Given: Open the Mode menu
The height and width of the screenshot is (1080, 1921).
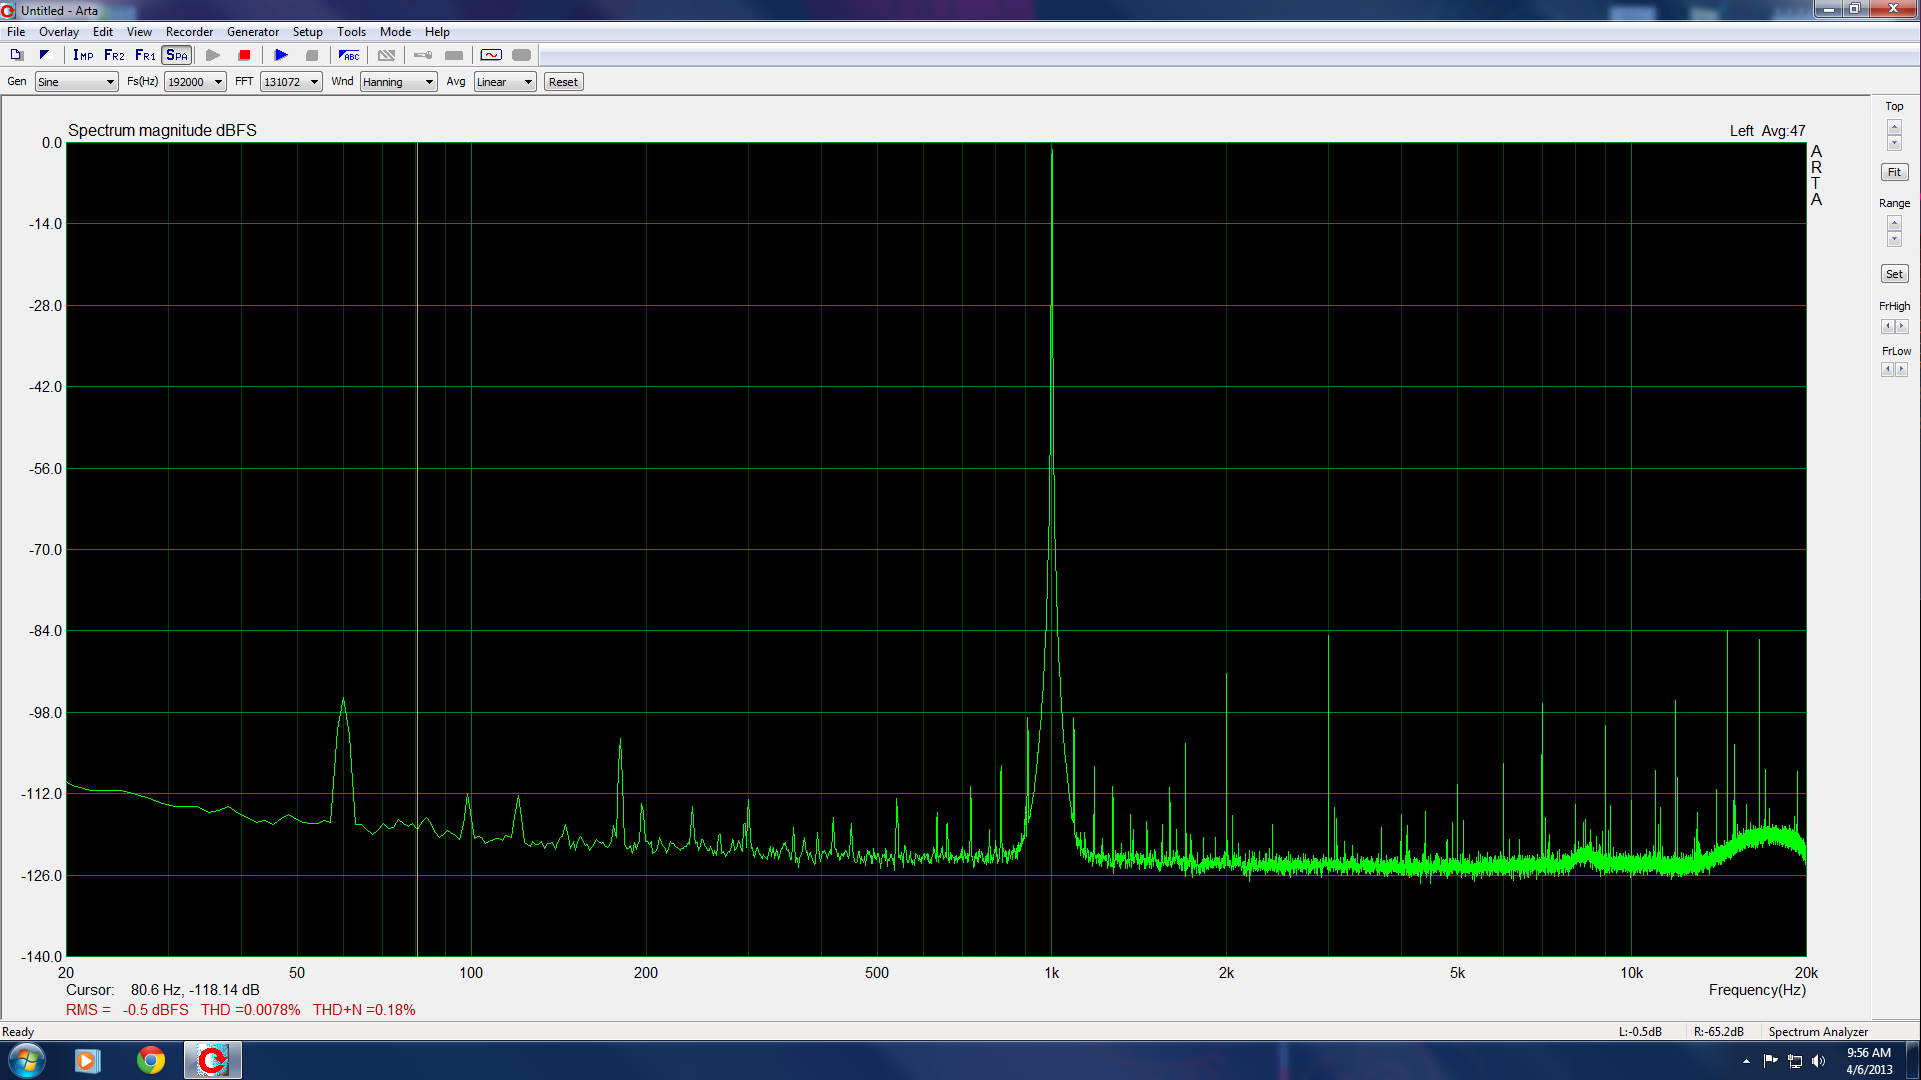Looking at the screenshot, I should (x=395, y=32).
